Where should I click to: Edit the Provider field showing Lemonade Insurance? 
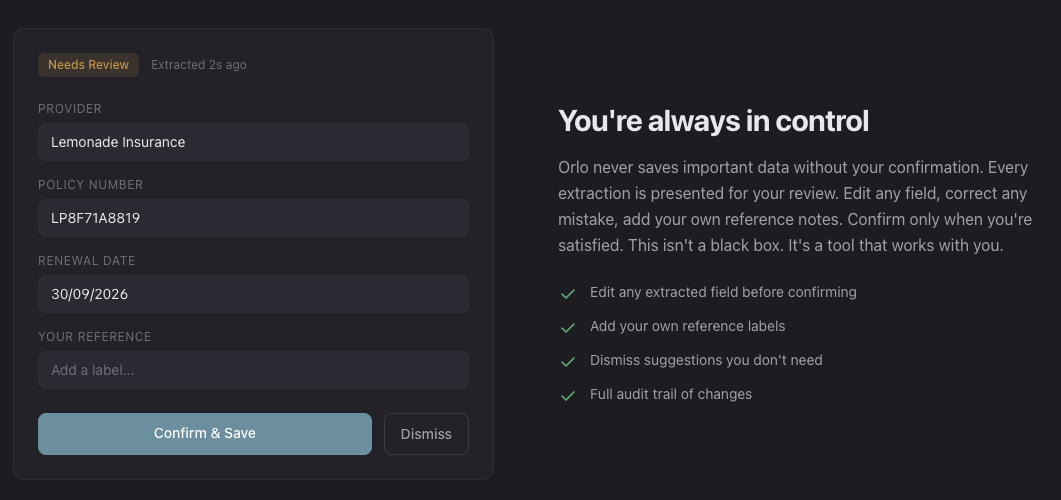(253, 142)
